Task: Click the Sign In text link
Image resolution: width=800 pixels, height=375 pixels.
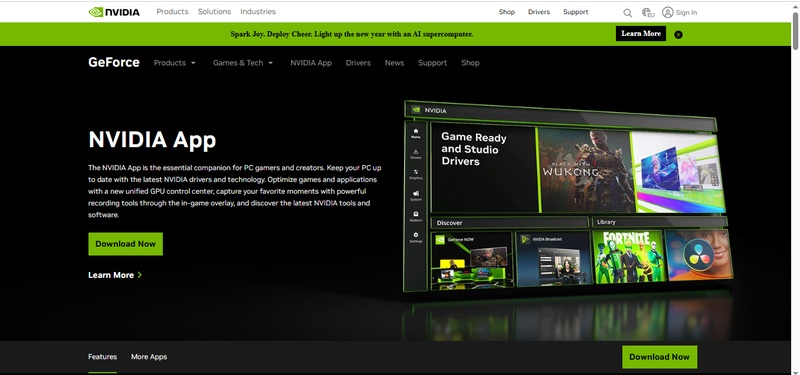Action: coord(686,13)
